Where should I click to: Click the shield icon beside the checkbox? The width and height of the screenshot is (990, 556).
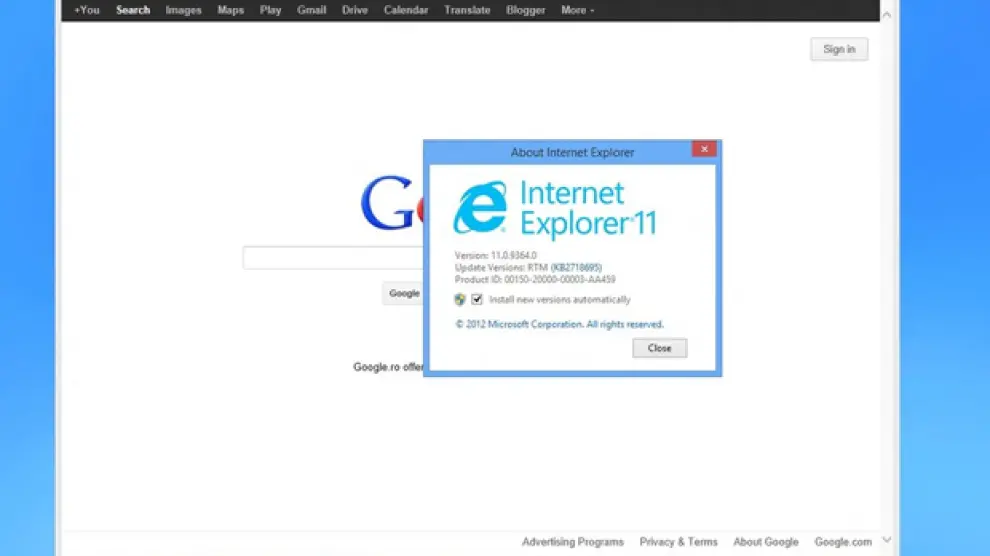click(460, 300)
